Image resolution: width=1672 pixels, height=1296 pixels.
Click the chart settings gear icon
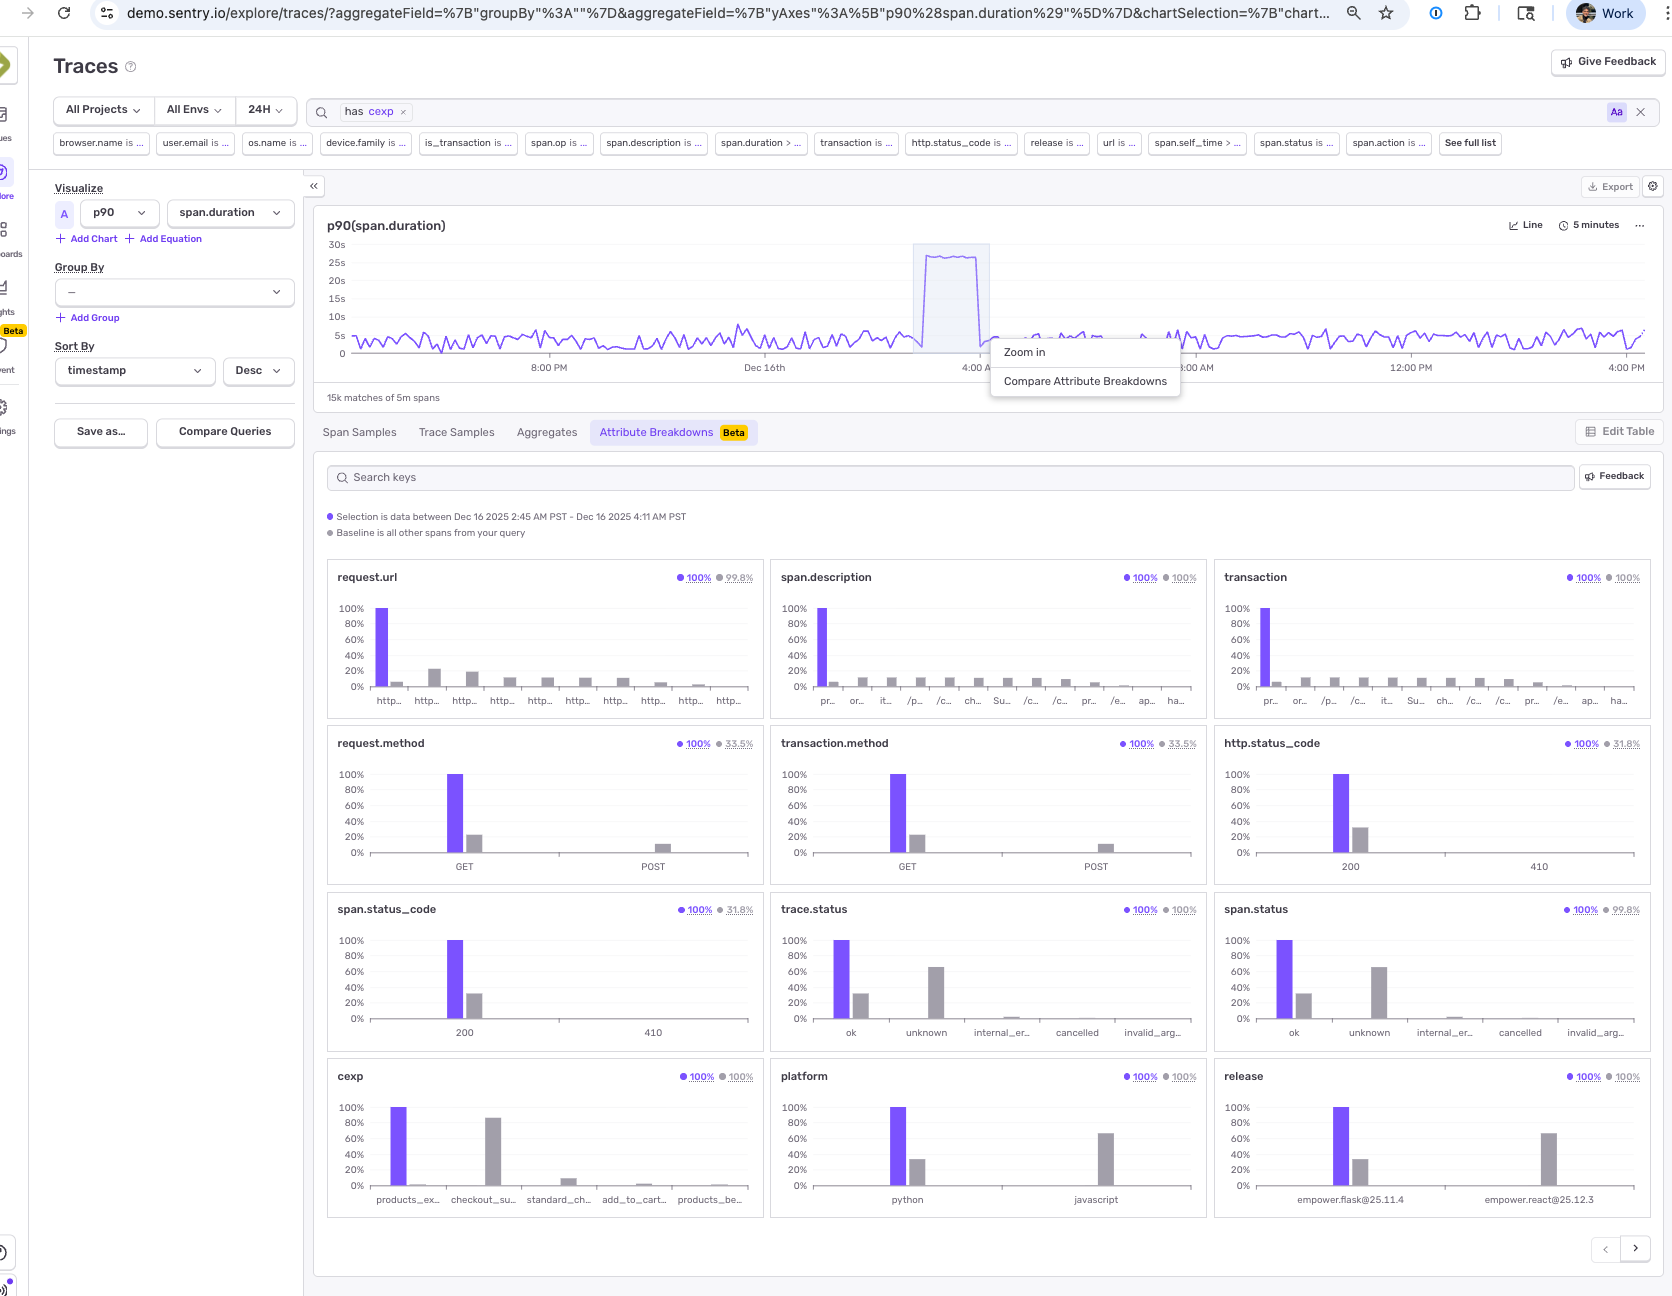[x=1653, y=186]
